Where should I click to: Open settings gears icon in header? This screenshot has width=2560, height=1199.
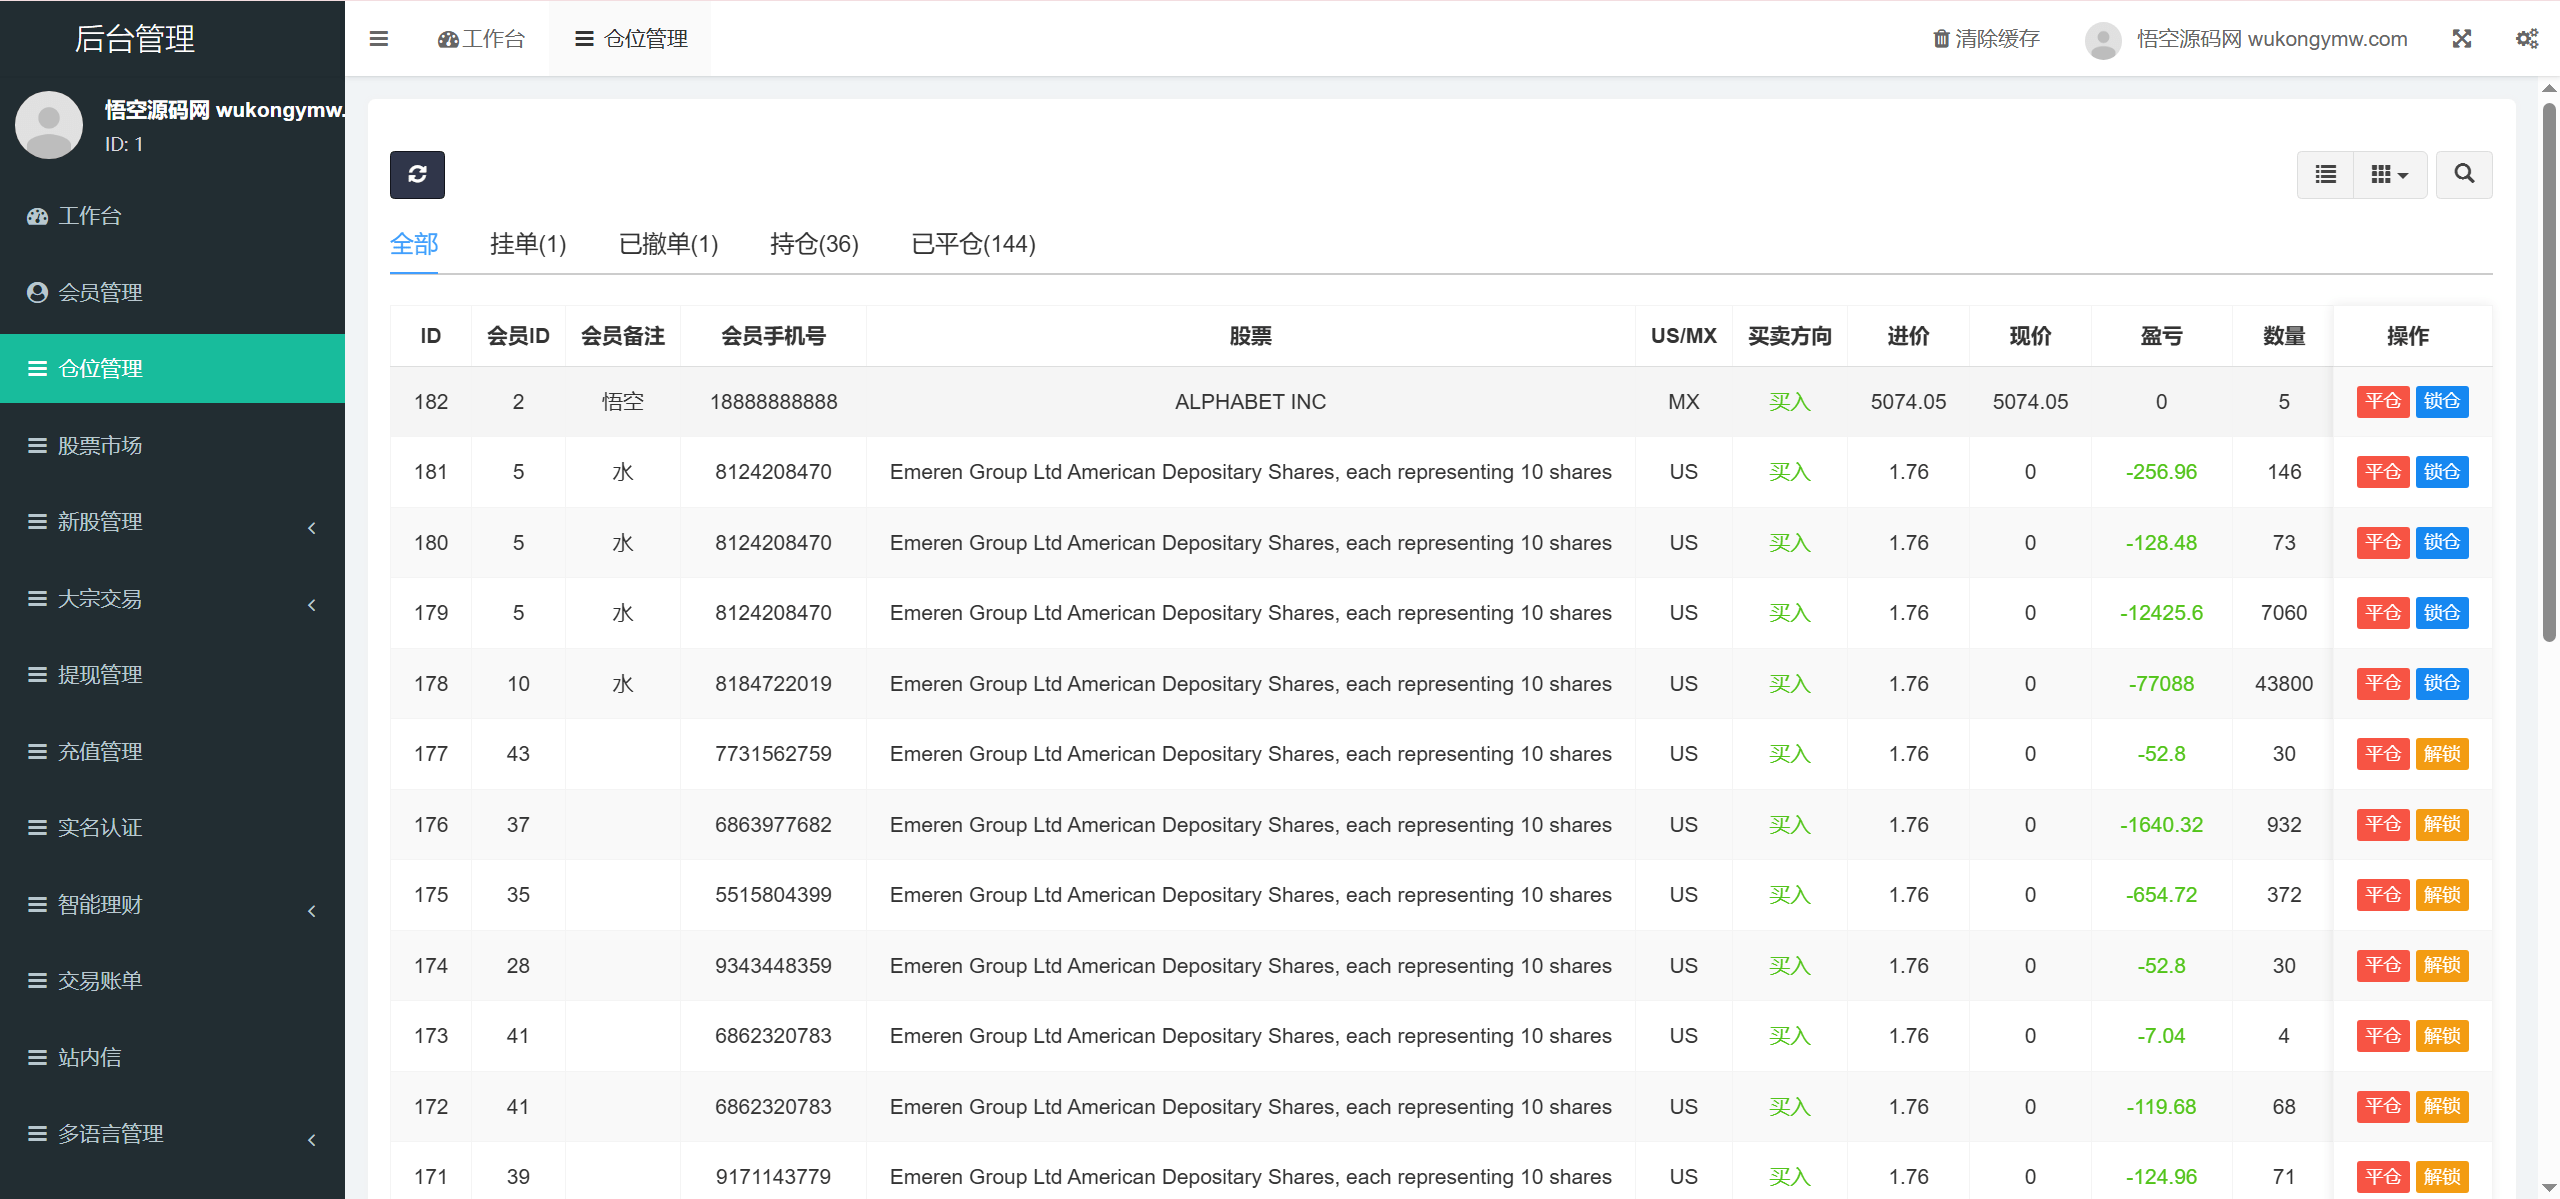(x=2526, y=39)
